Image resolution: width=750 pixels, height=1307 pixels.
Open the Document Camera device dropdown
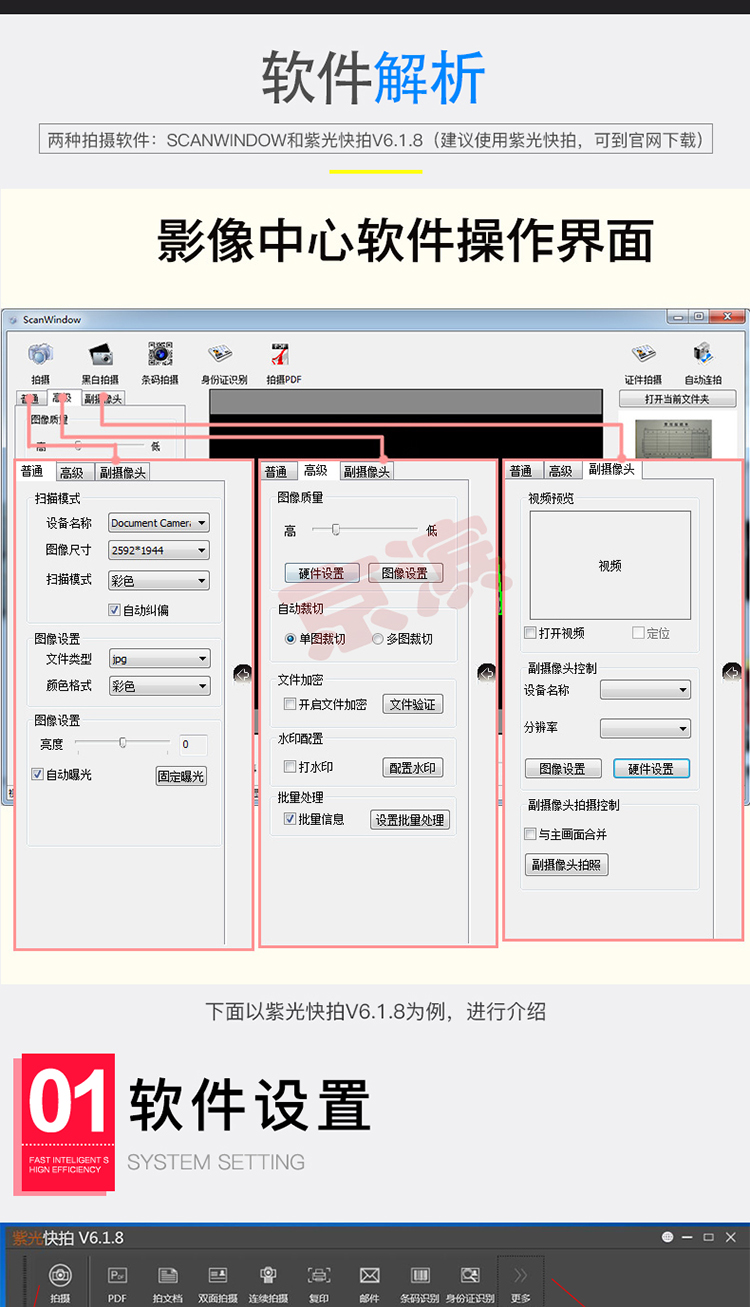159,523
